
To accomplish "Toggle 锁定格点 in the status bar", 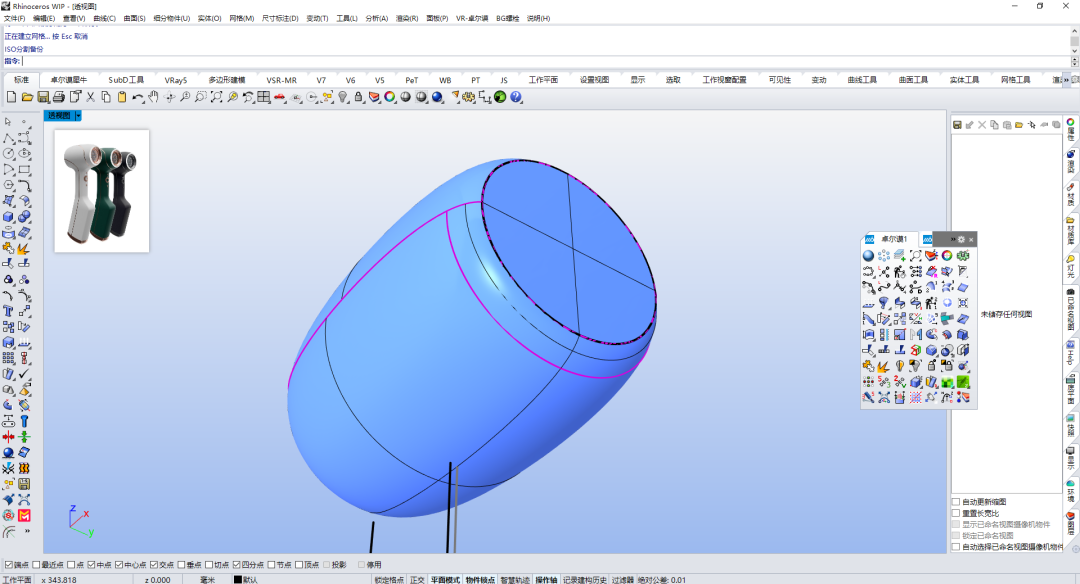I will (x=389, y=580).
